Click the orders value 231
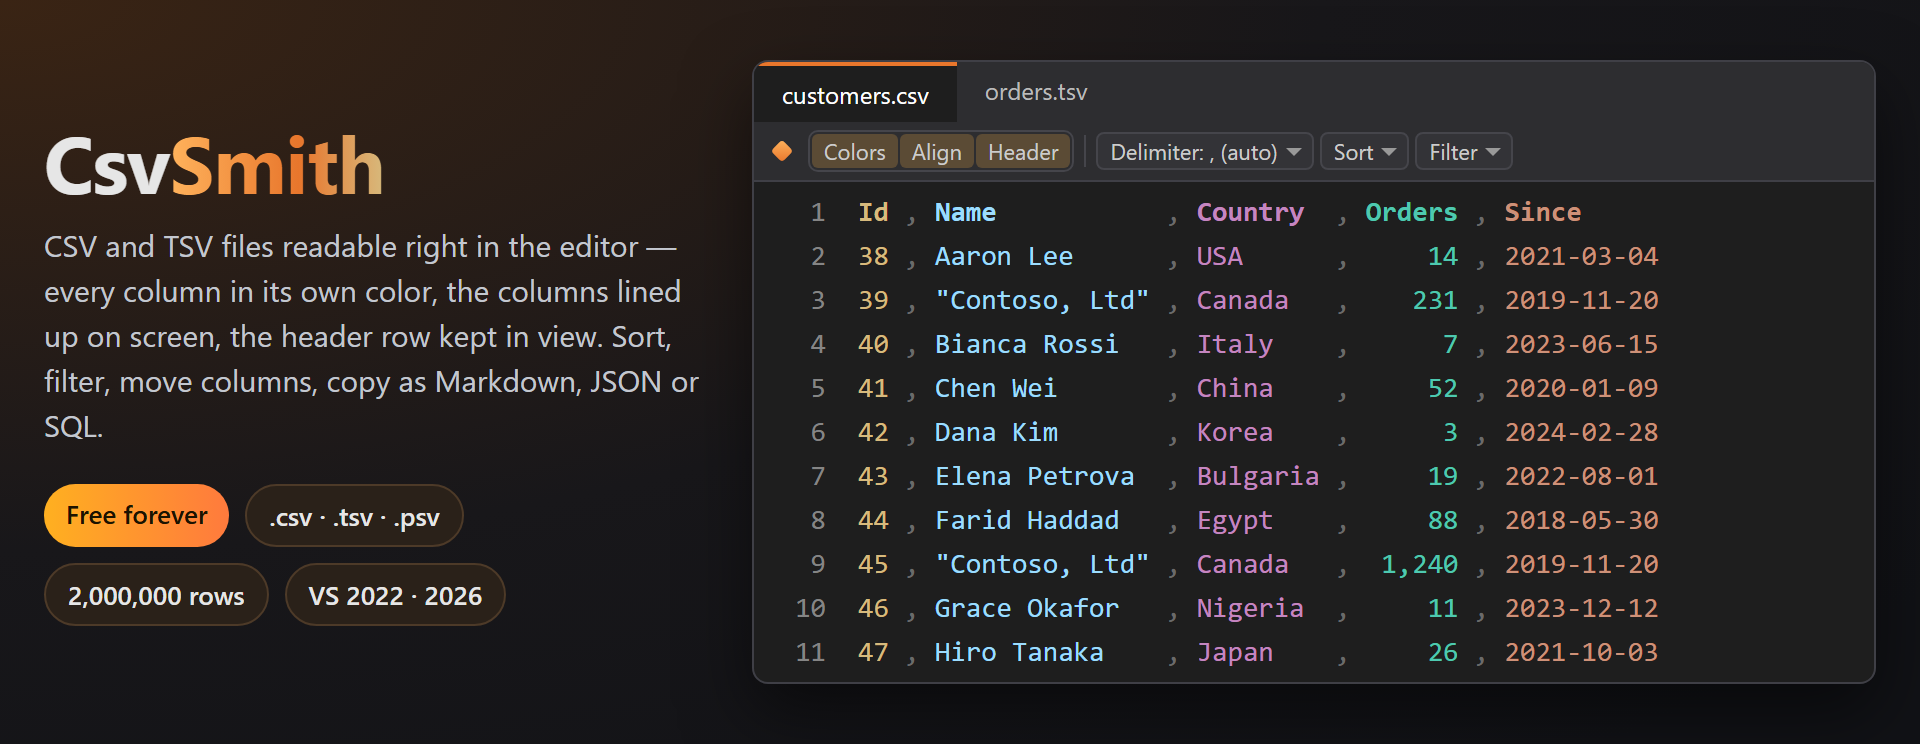Image resolution: width=1920 pixels, height=744 pixels. pyautogui.click(x=1435, y=300)
